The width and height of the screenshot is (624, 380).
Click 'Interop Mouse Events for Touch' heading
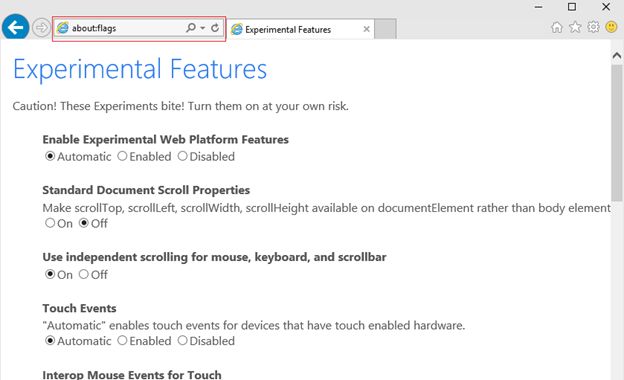[132, 375]
